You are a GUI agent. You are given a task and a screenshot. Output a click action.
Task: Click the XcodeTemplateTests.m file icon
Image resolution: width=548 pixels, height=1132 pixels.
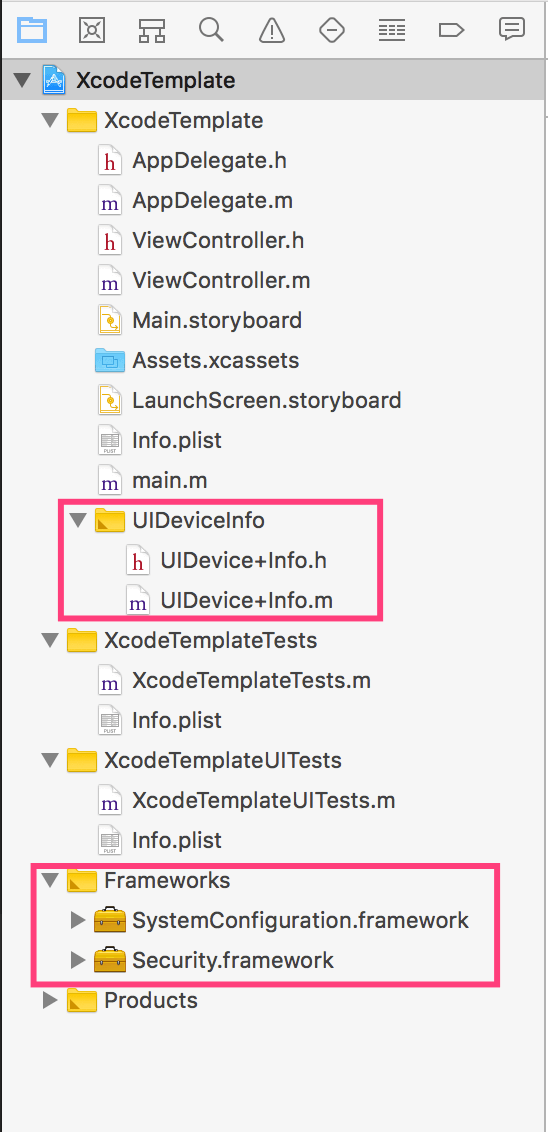click(x=110, y=680)
